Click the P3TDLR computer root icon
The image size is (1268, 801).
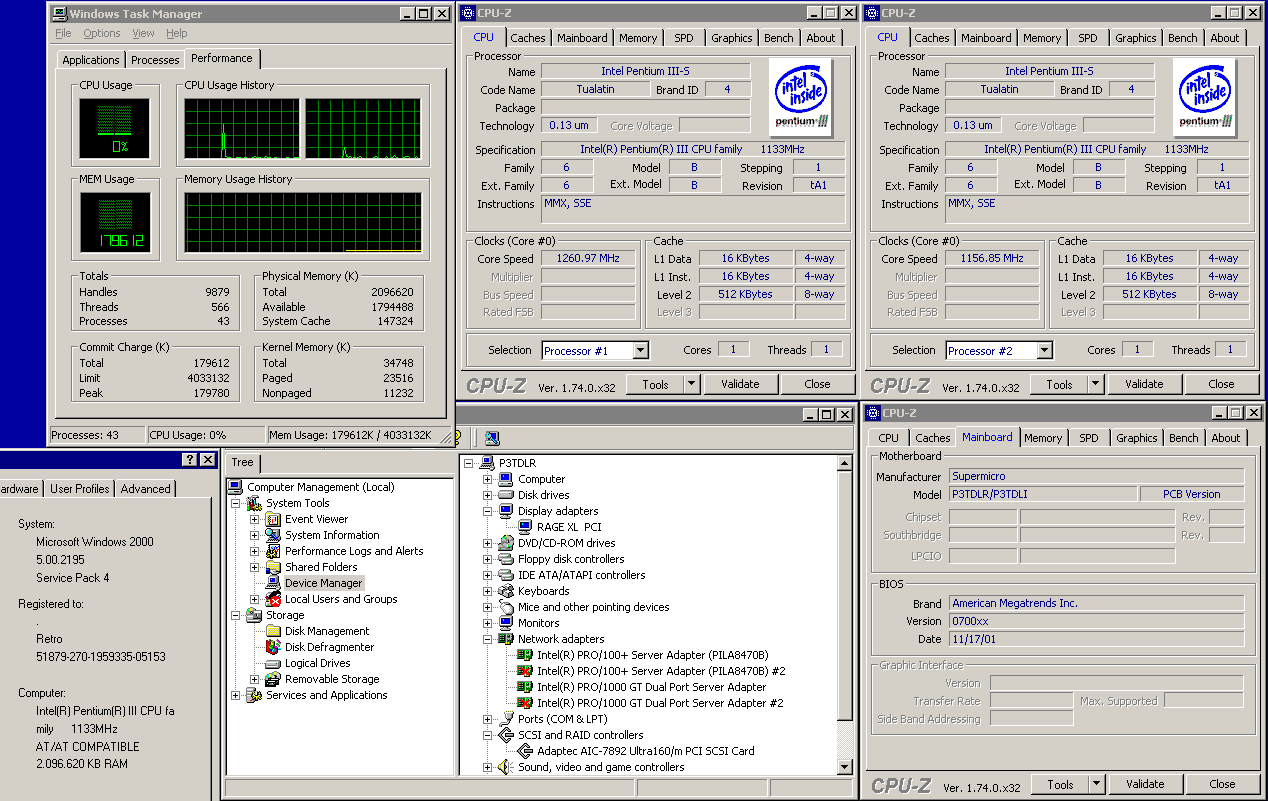pyautogui.click(x=488, y=463)
